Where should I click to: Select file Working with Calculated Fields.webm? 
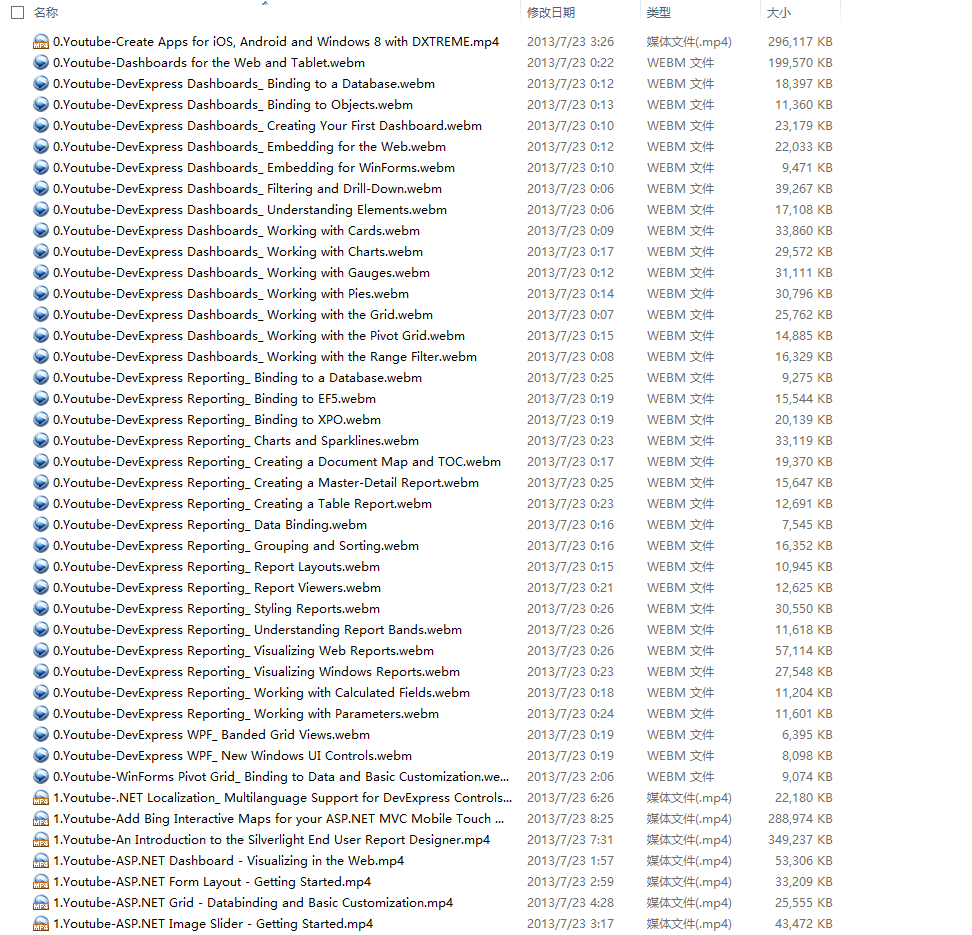pyautogui.click(x=261, y=693)
